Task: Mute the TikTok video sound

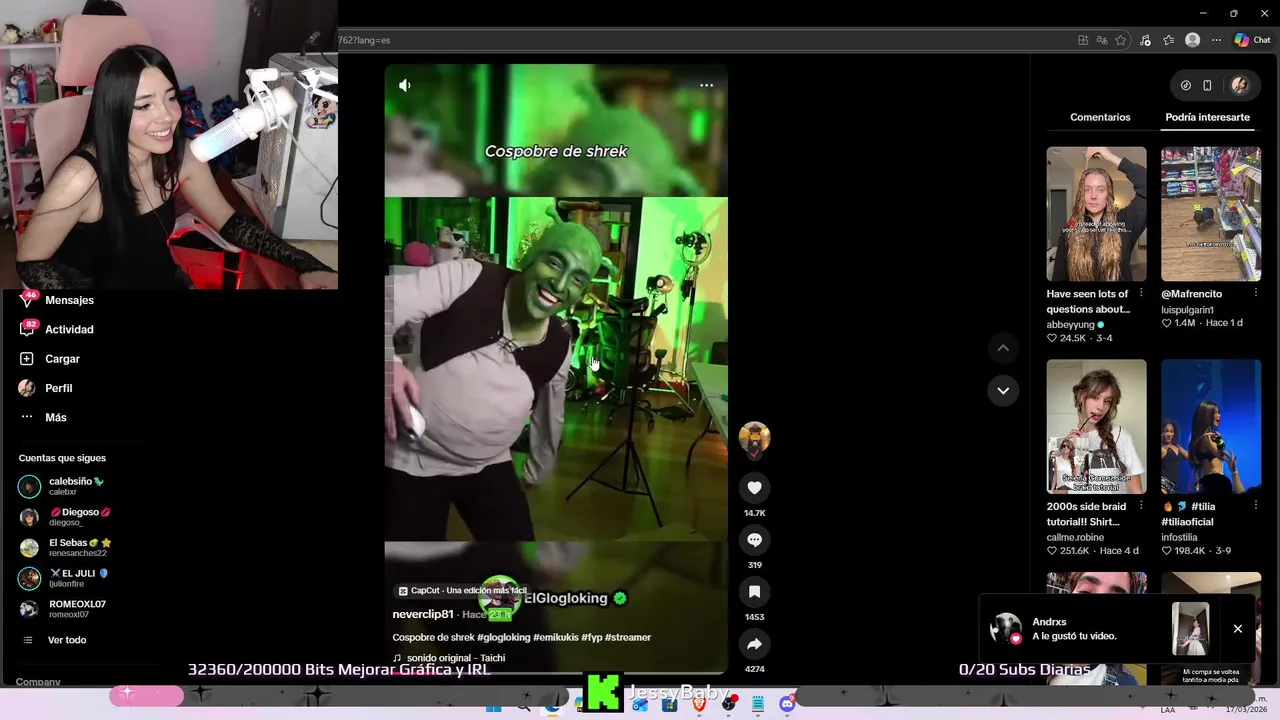Action: [x=404, y=86]
